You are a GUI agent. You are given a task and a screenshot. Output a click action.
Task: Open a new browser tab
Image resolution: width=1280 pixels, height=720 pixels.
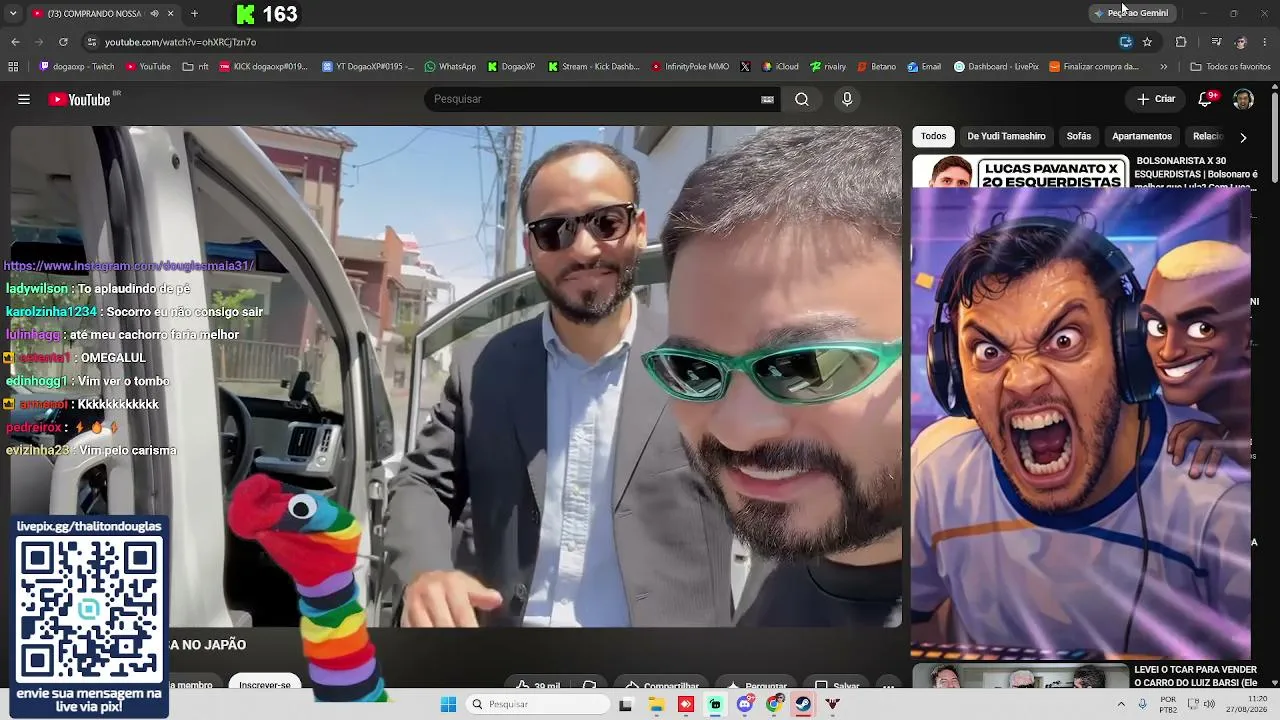click(x=194, y=14)
